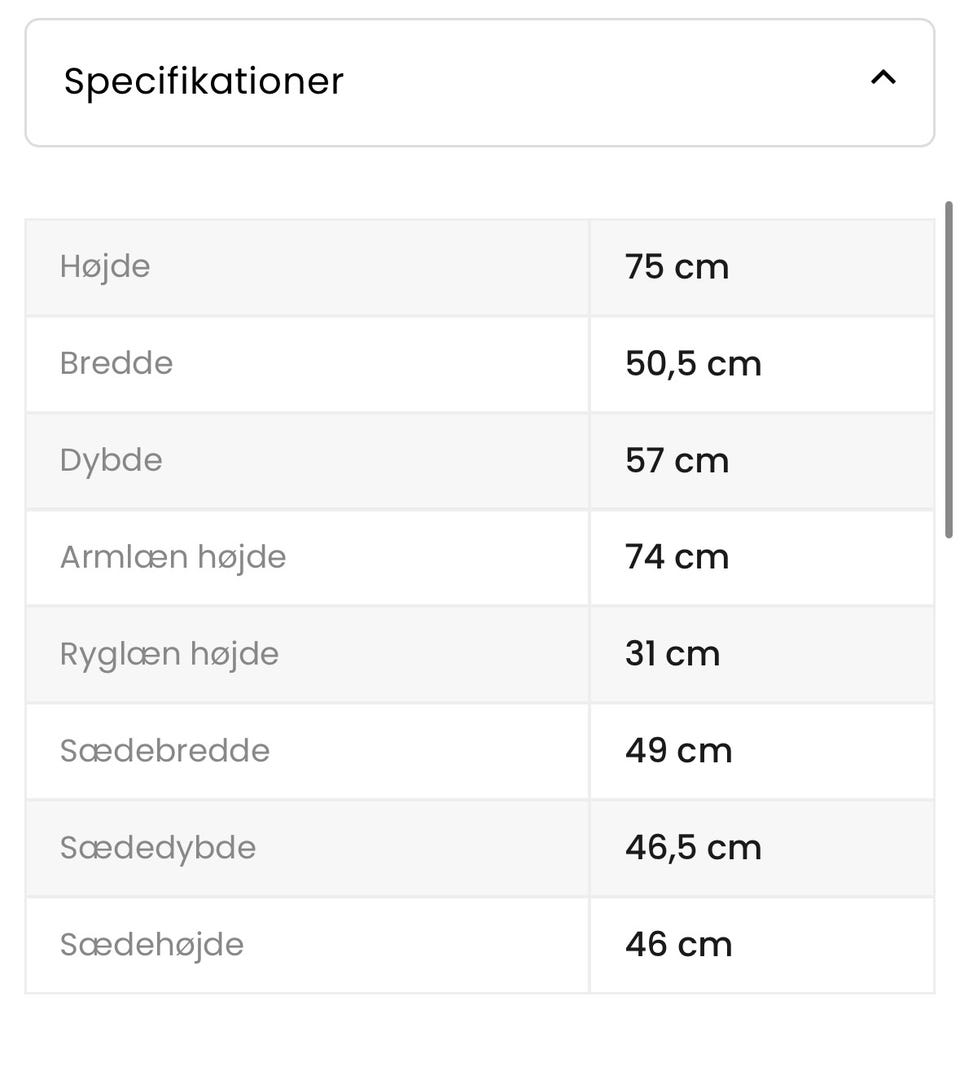Select the Sædebredde row label
The height and width of the screenshot is (1071, 960).
click(165, 751)
